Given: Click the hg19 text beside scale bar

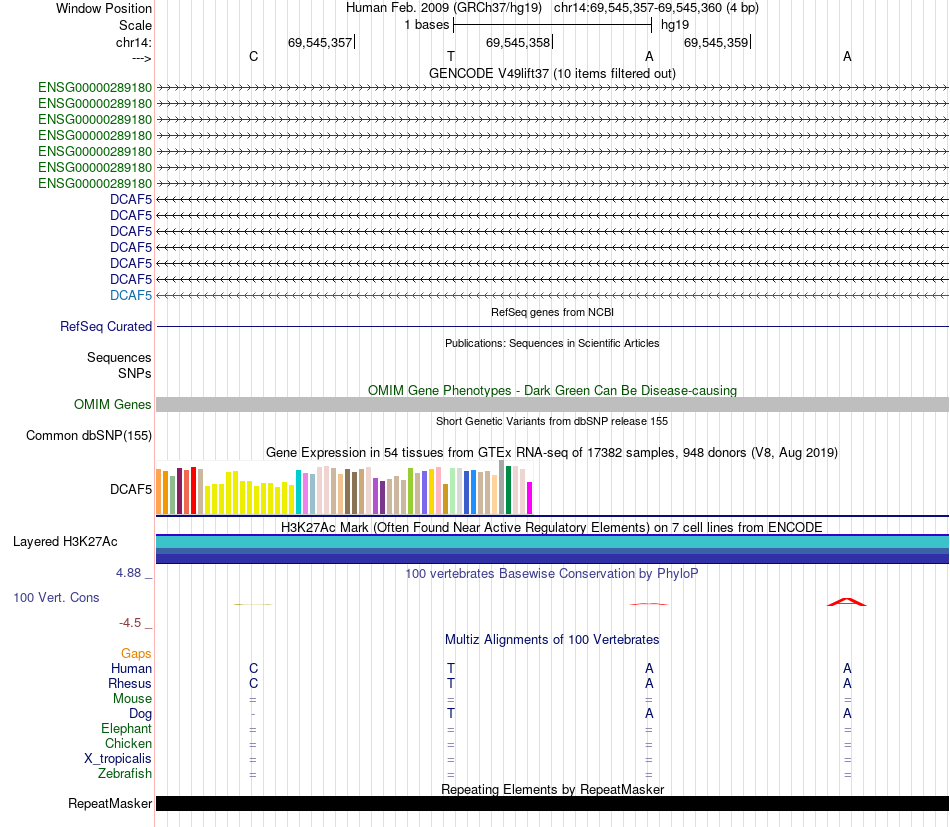Looking at the screenshot, I should [675, 25].
